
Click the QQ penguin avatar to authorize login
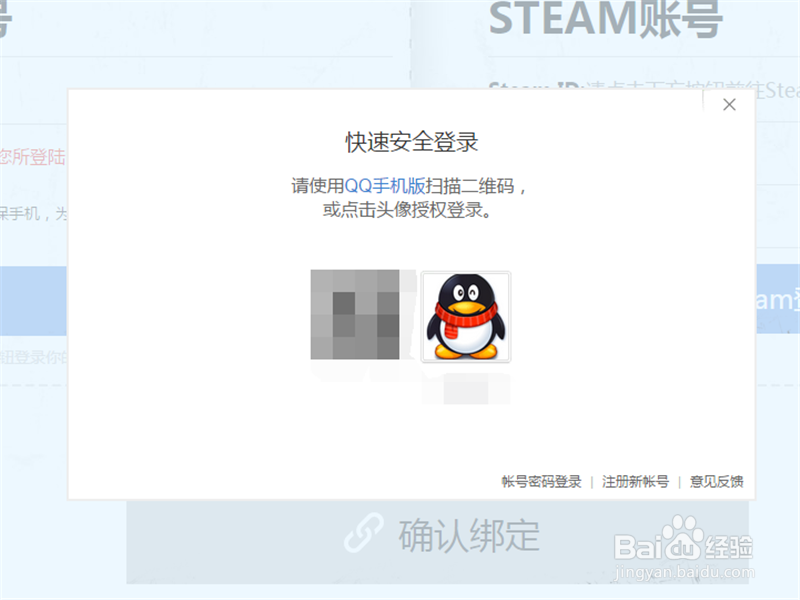coord(467,318)
